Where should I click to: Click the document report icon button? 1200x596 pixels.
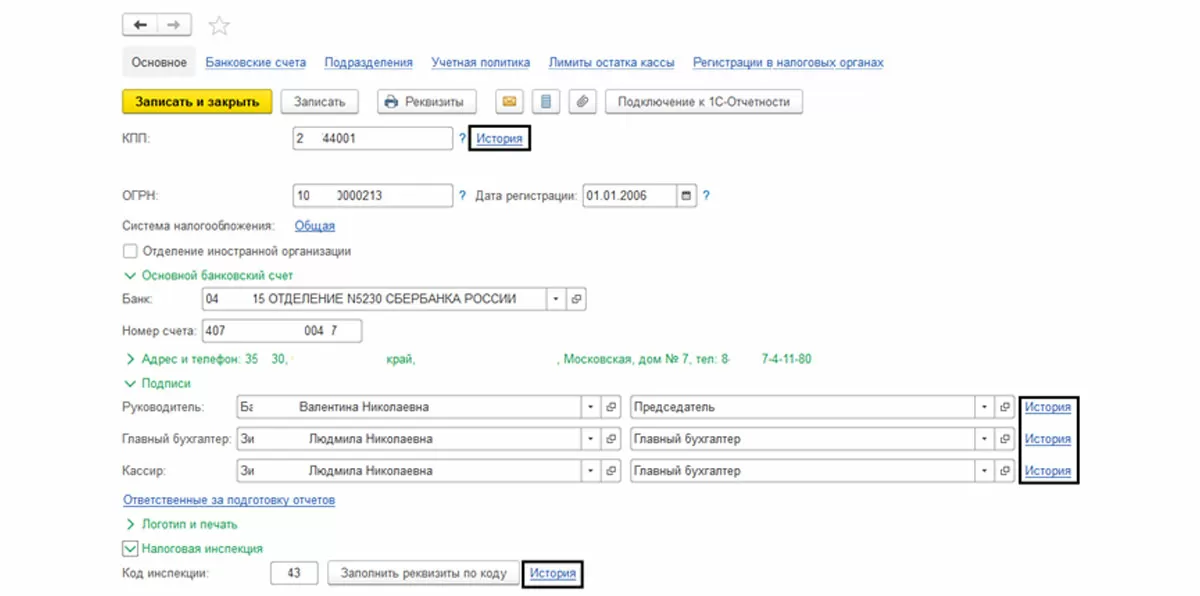(x=545, y=101)
